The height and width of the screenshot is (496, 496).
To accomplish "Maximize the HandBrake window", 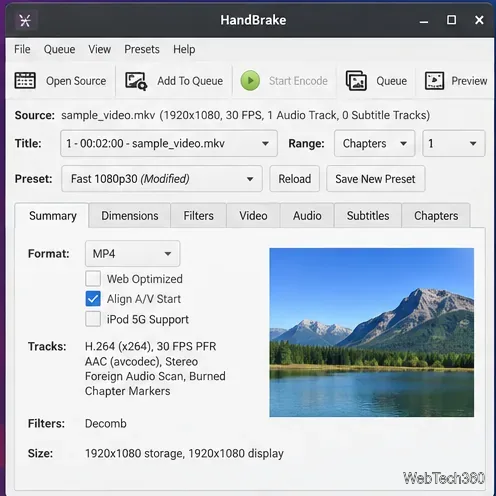I will click(451, 20).
